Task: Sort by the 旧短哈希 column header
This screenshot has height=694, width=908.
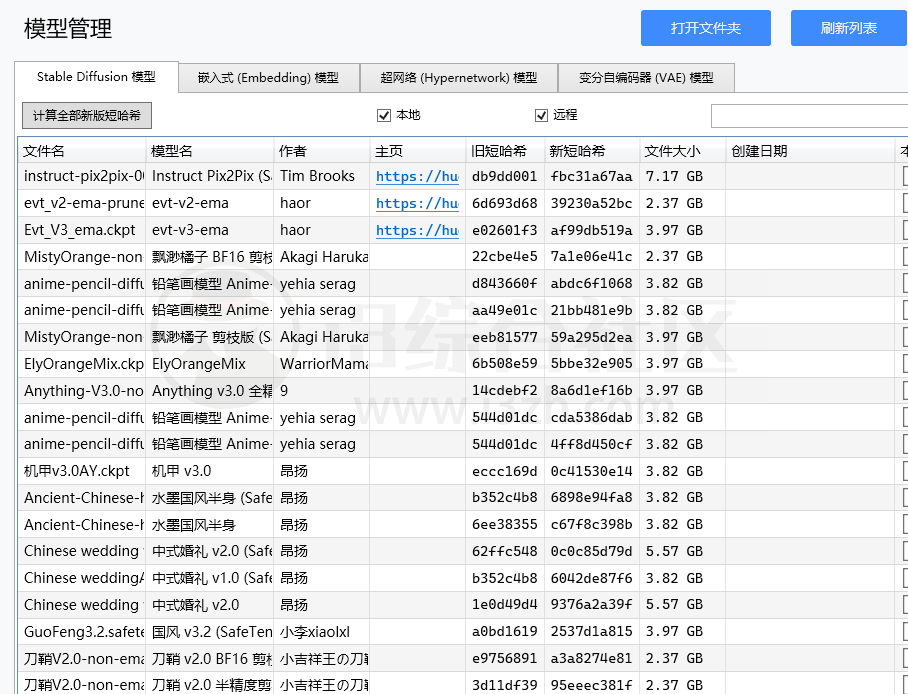Action: 505,151
